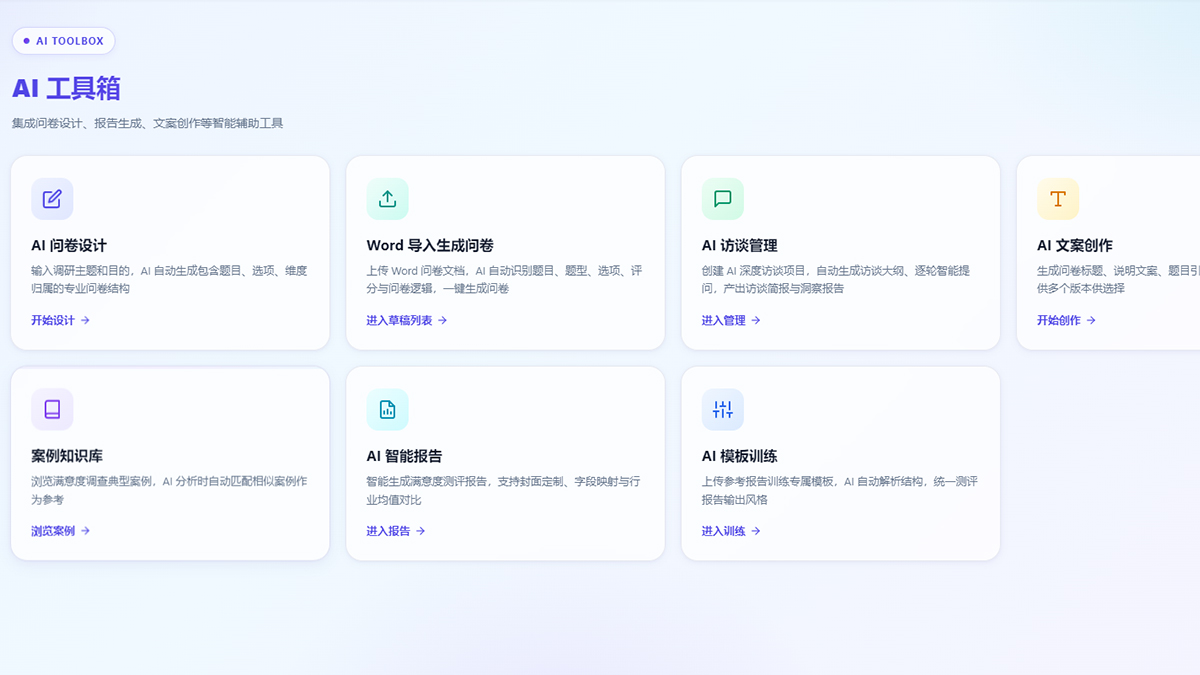This screenshot has width=1200, height=675.
Task: Click the AI 问卷设计 card title
Action: pyautogui.click(x=69, y=246)
